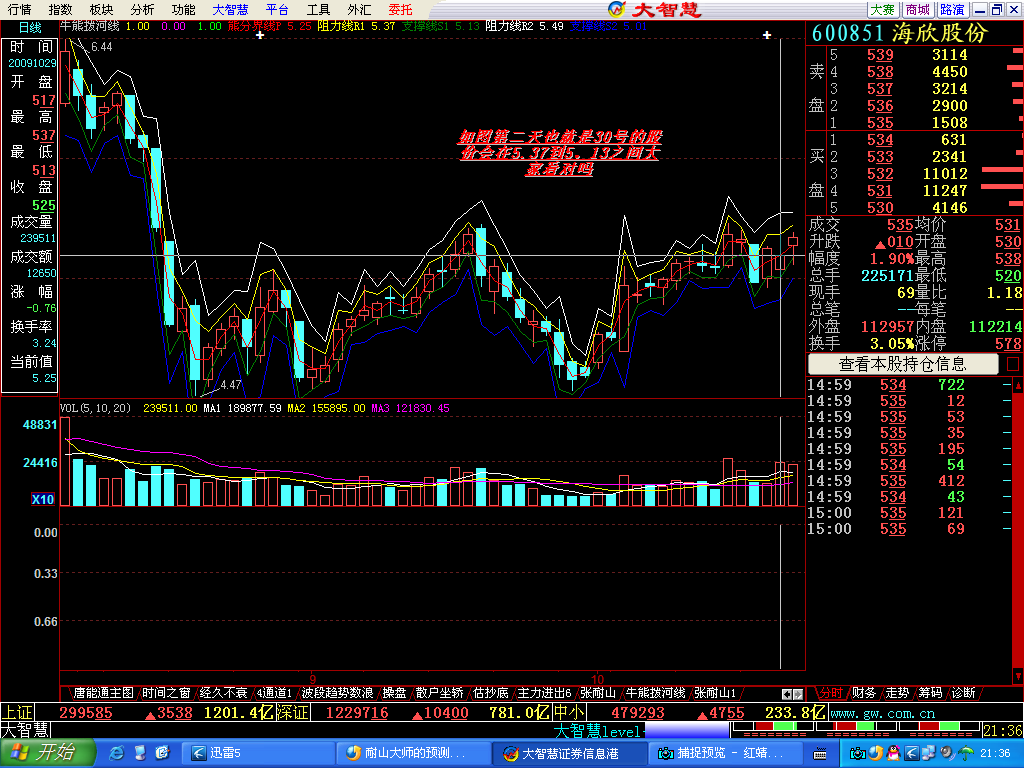Screen dimensions: 1024x768
Task: Switch to the 走势 tab
Action: tap(897, 693)
